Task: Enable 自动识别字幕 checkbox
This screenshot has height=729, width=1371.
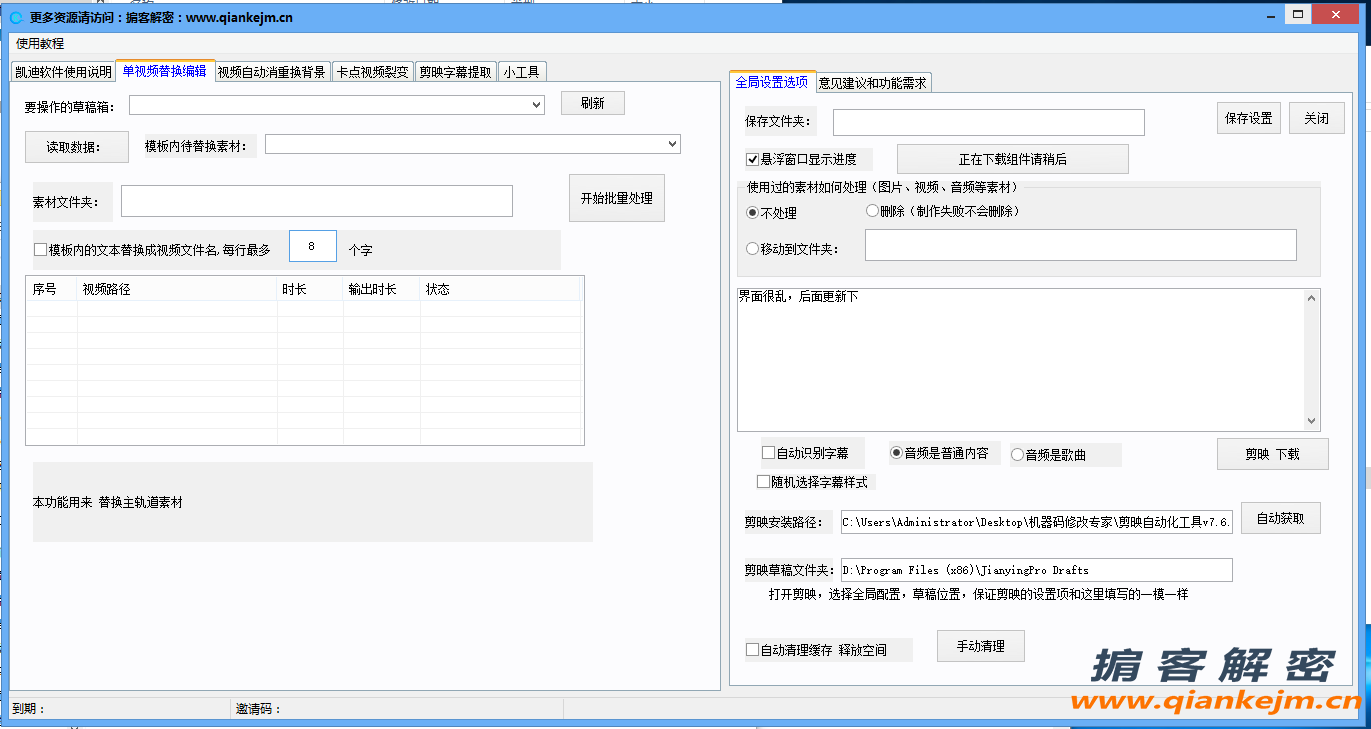Action: 768,453
